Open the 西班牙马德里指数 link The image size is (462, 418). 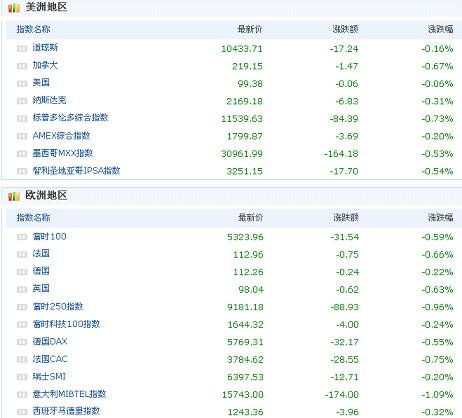coord(66,411)
